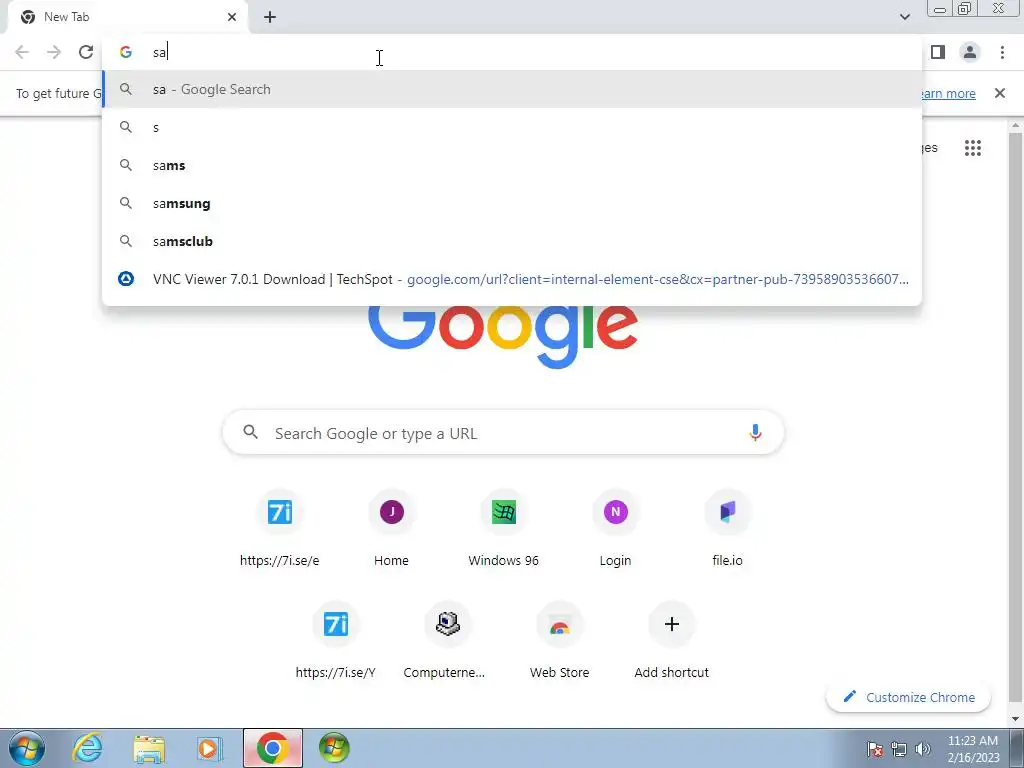
Task: Open the Home shortcut tile
Action: point(391,530)
